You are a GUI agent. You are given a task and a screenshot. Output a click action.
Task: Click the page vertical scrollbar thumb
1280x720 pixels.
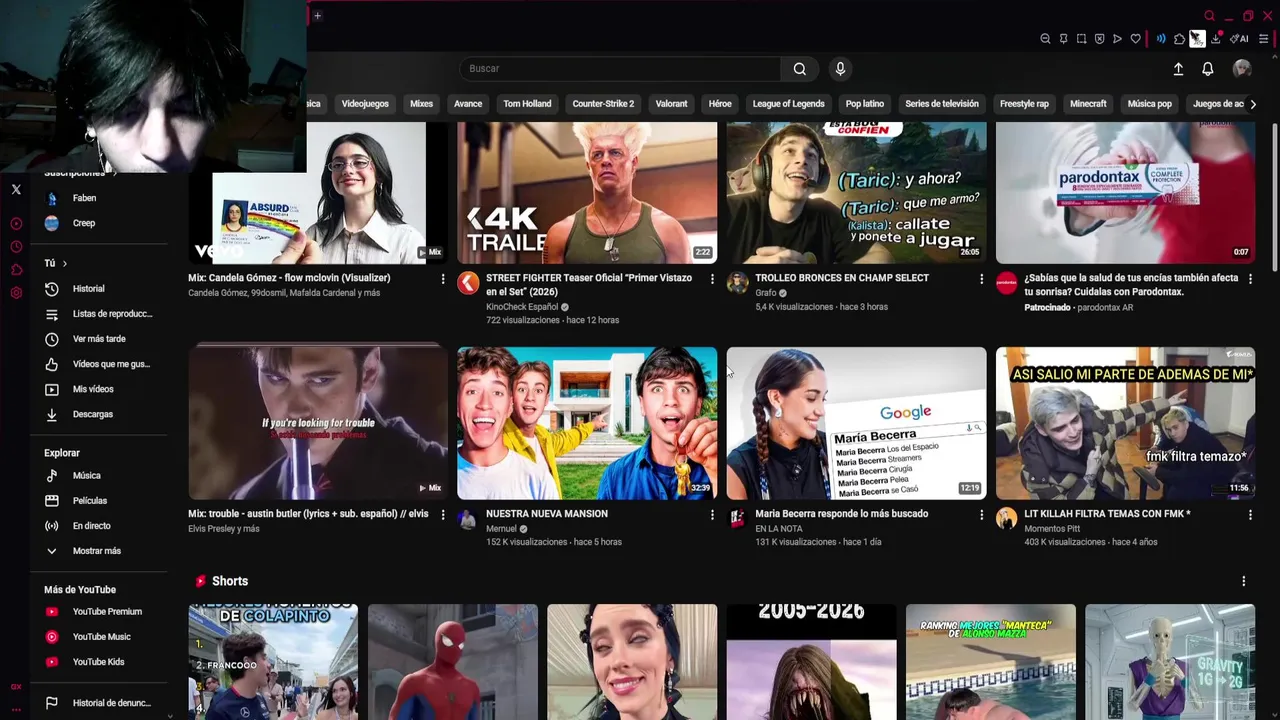[x=1274, y=195]
